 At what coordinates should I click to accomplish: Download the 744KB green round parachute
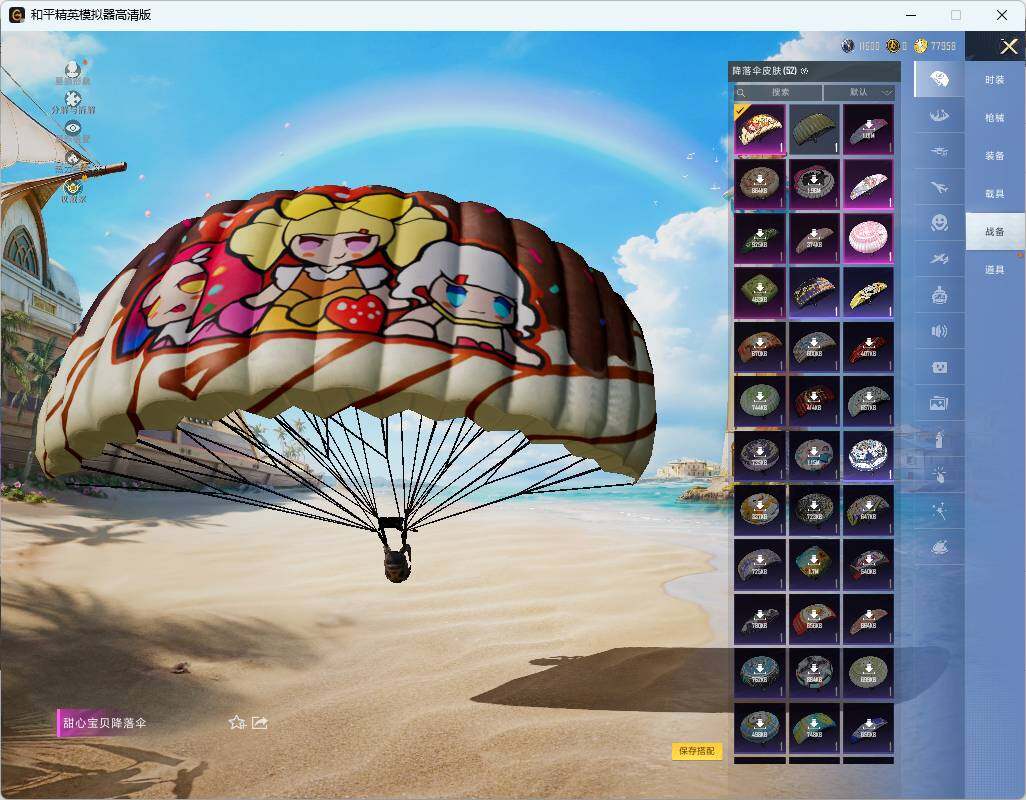pyautogui.click(x=760, y=401)
